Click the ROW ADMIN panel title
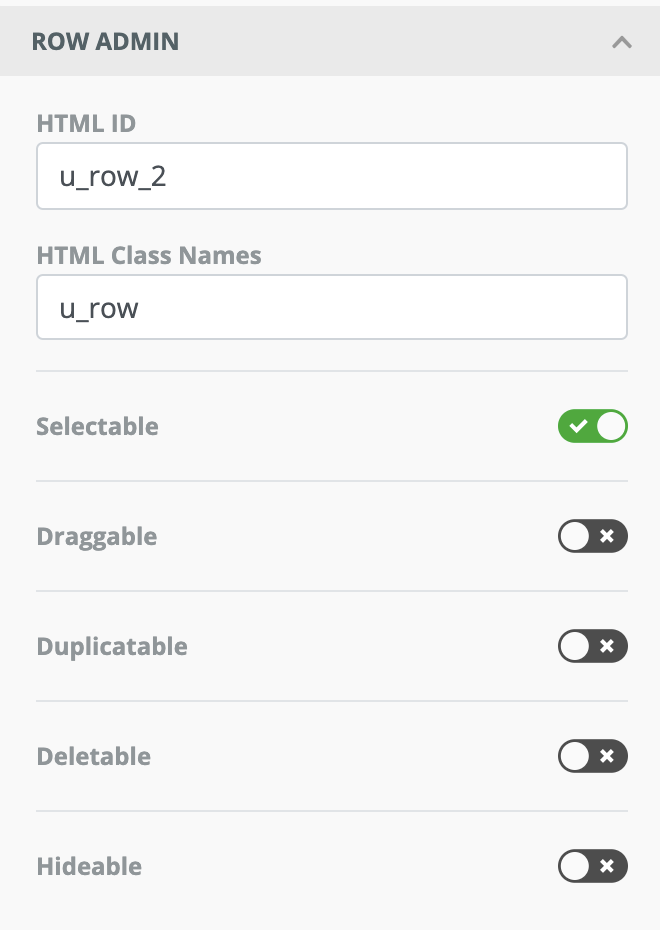This screenshot has height=930, width=660. [107, 42]
